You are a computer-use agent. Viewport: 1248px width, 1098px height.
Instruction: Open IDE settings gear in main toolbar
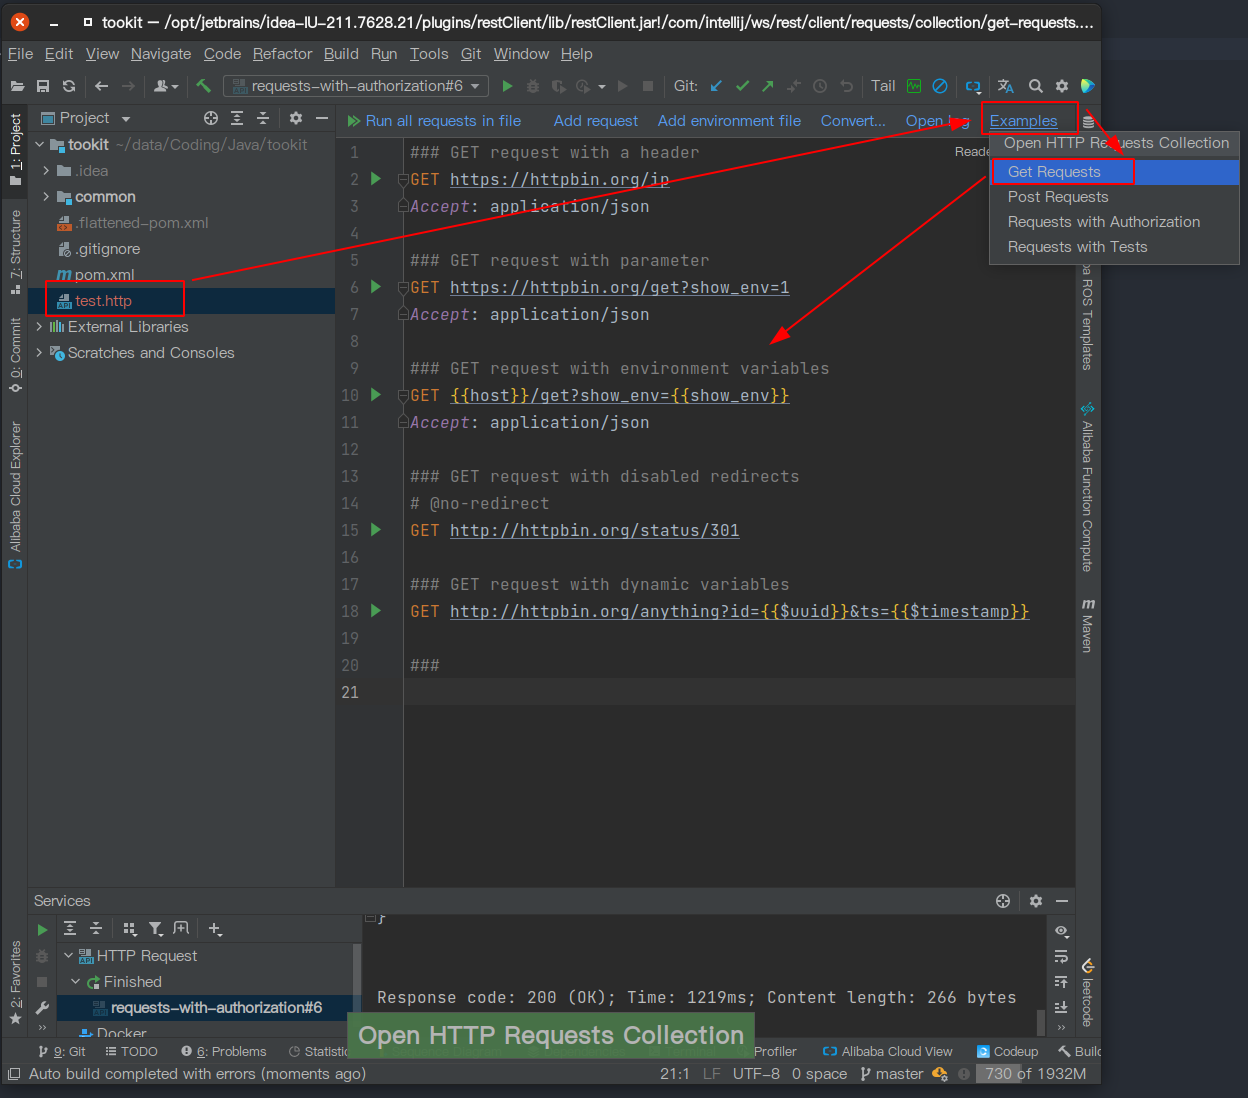1062,86
